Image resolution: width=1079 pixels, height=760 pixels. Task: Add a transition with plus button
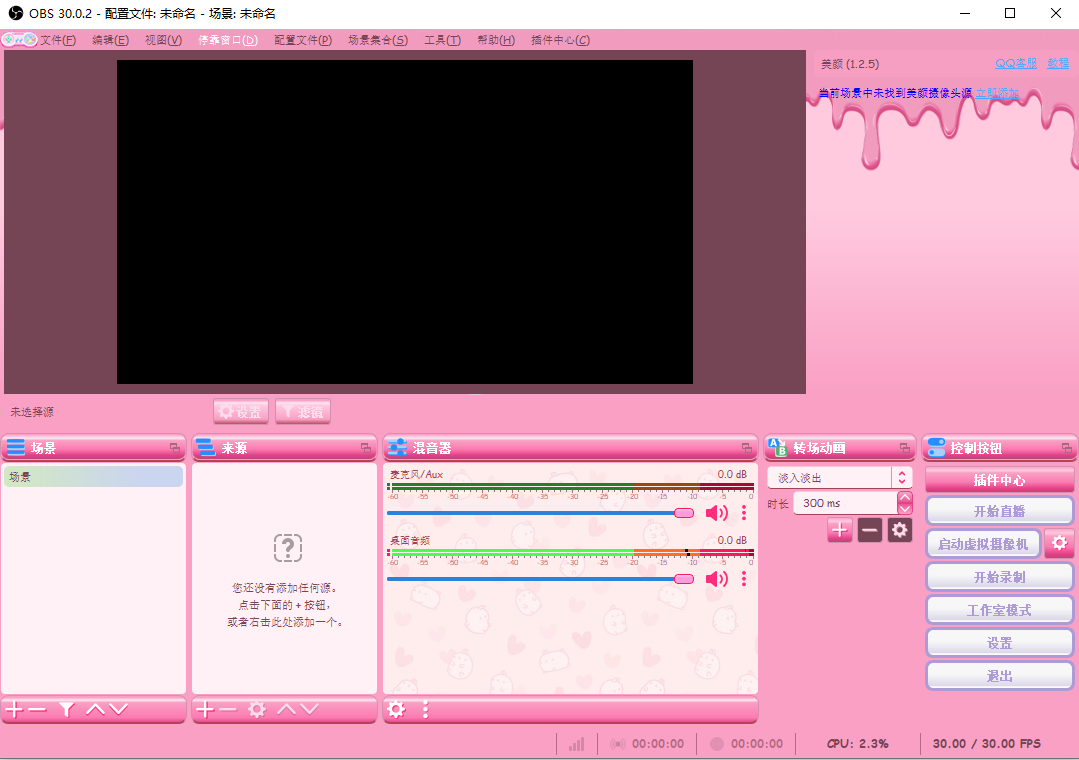point(840,530)
